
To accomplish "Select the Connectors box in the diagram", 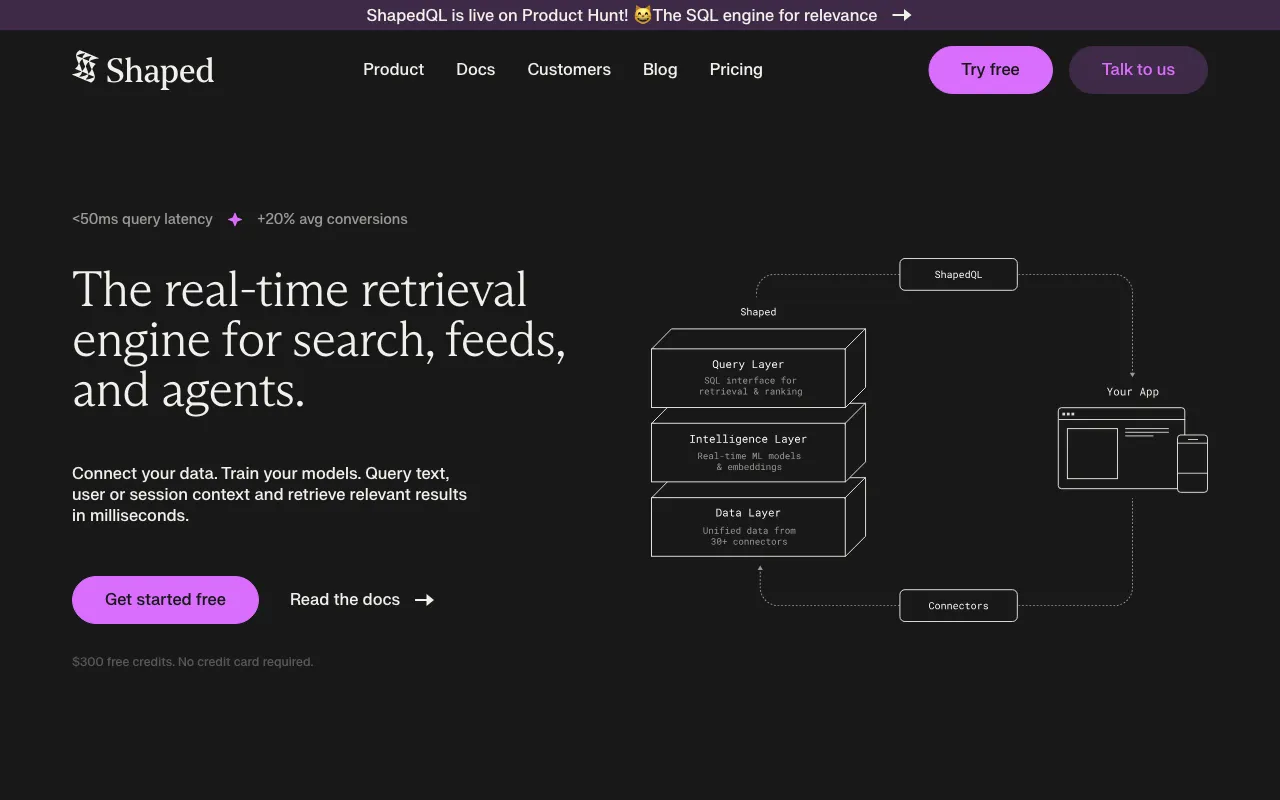I will 958,605.
